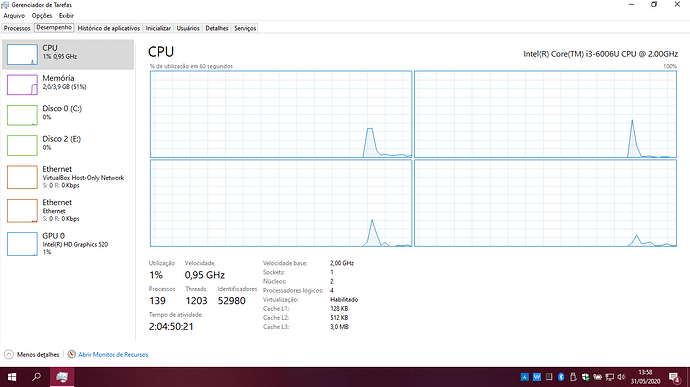Click the Intel i3-6006U processor name text
The image size is (690, 387).
tap(600, 54)
